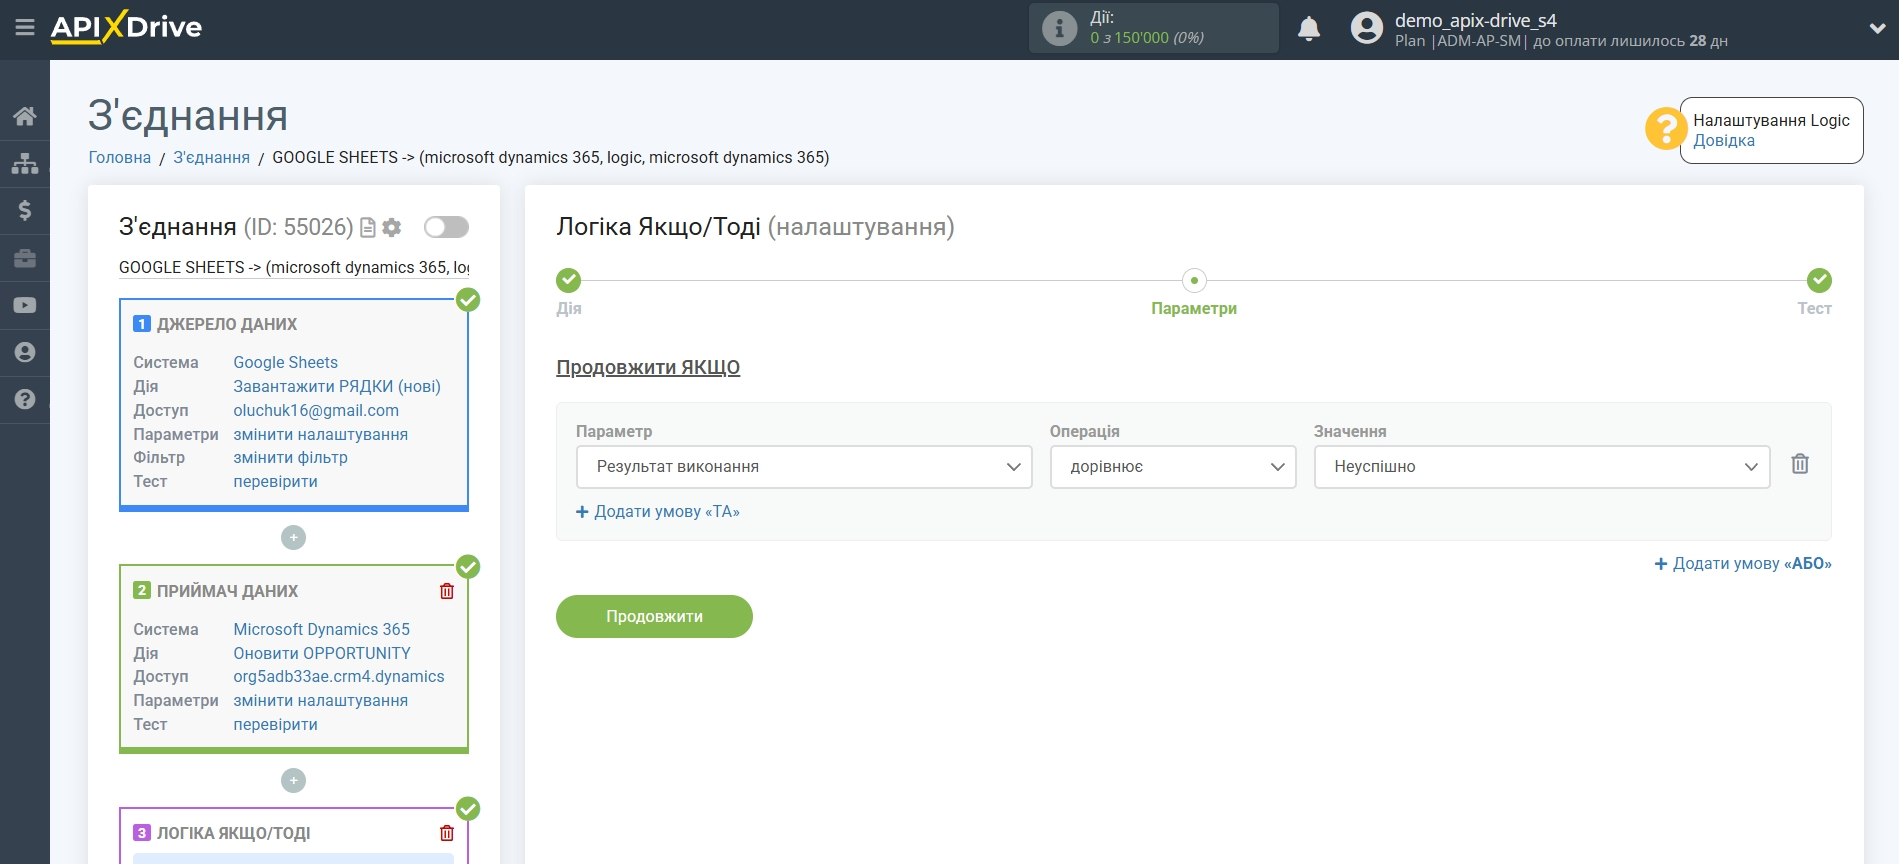
Task: Click the user avatar icon
Action: 1366,28
